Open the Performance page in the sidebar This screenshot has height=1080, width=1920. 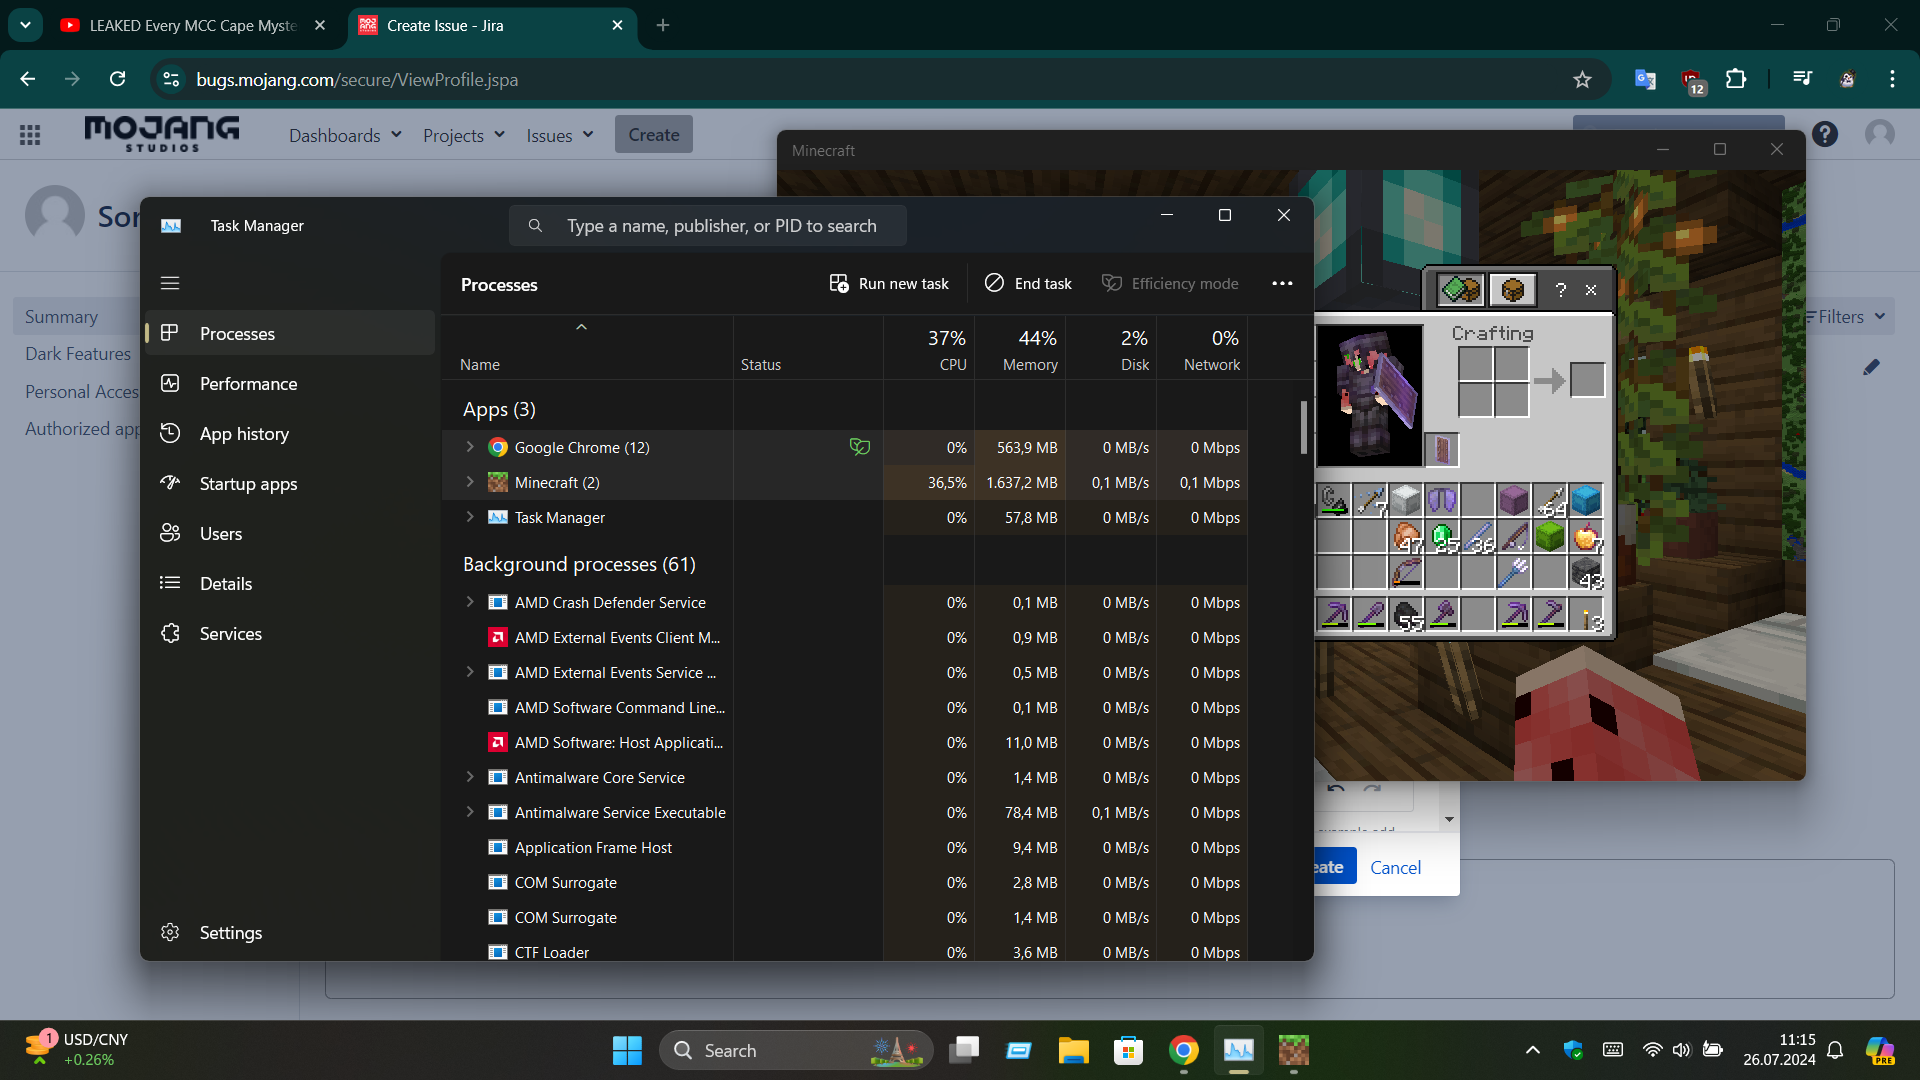248,384
